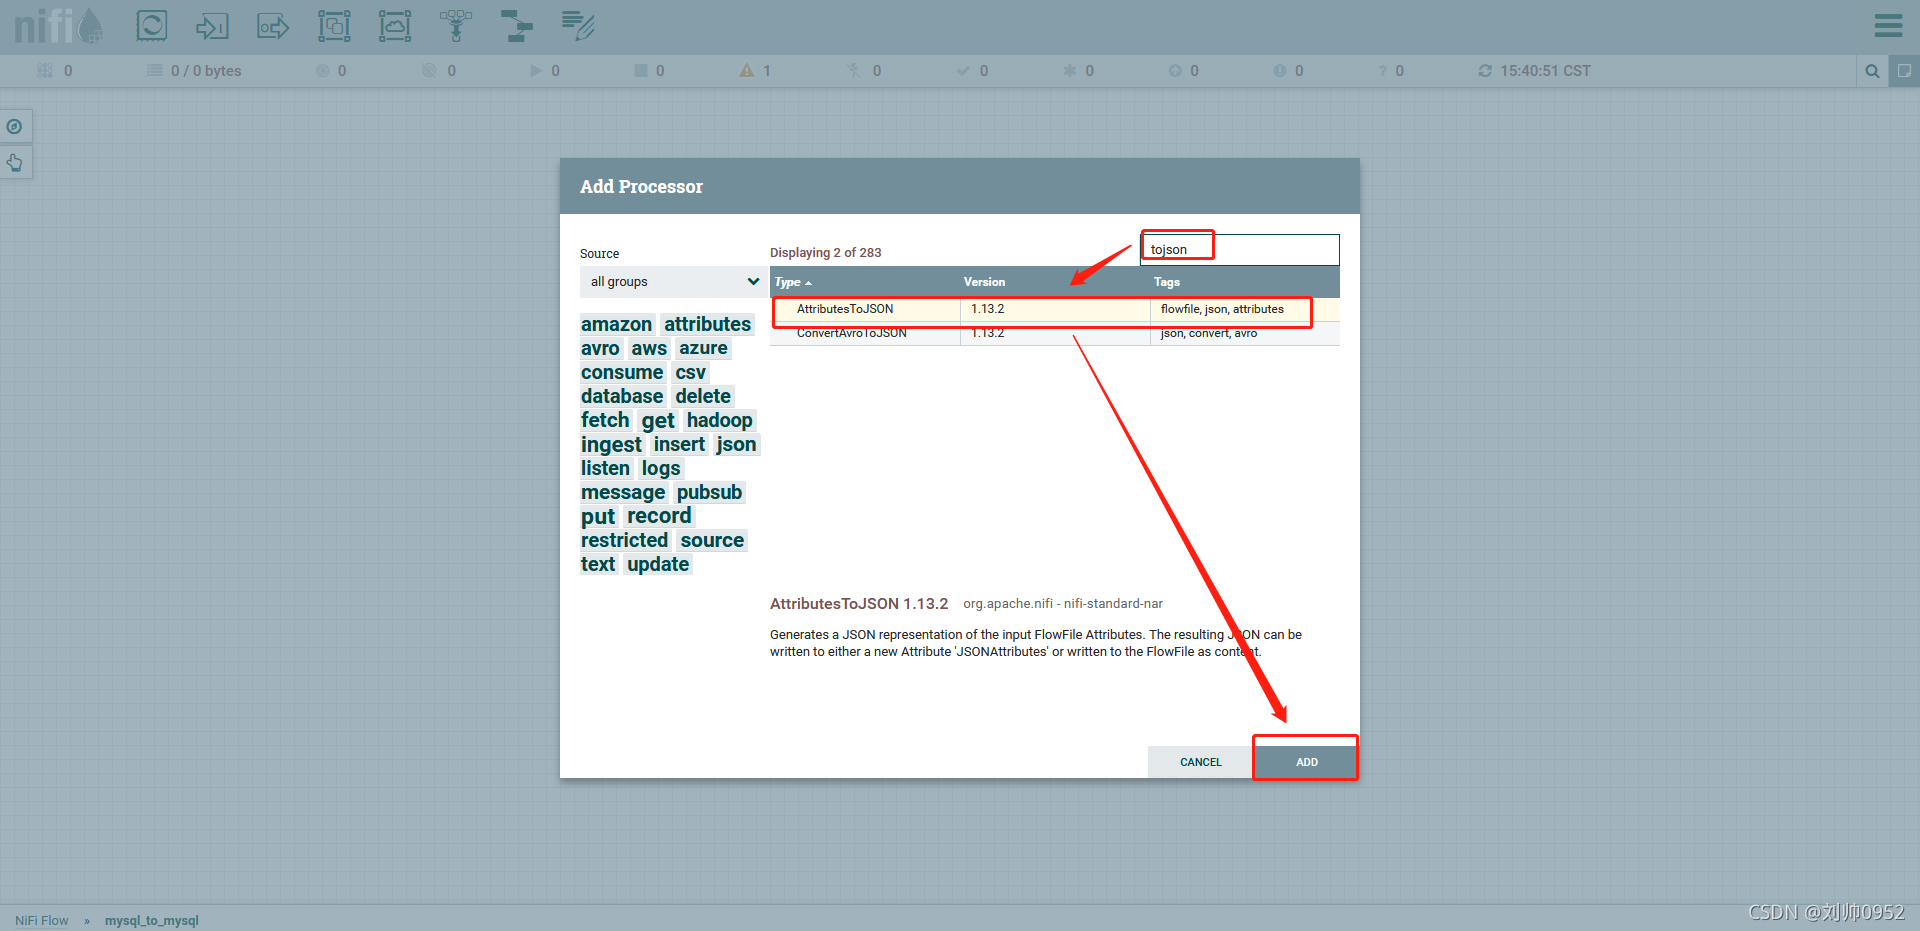The image size is (1920, 931).
Task: Filter by azure tag
Action: click(703, 348)
